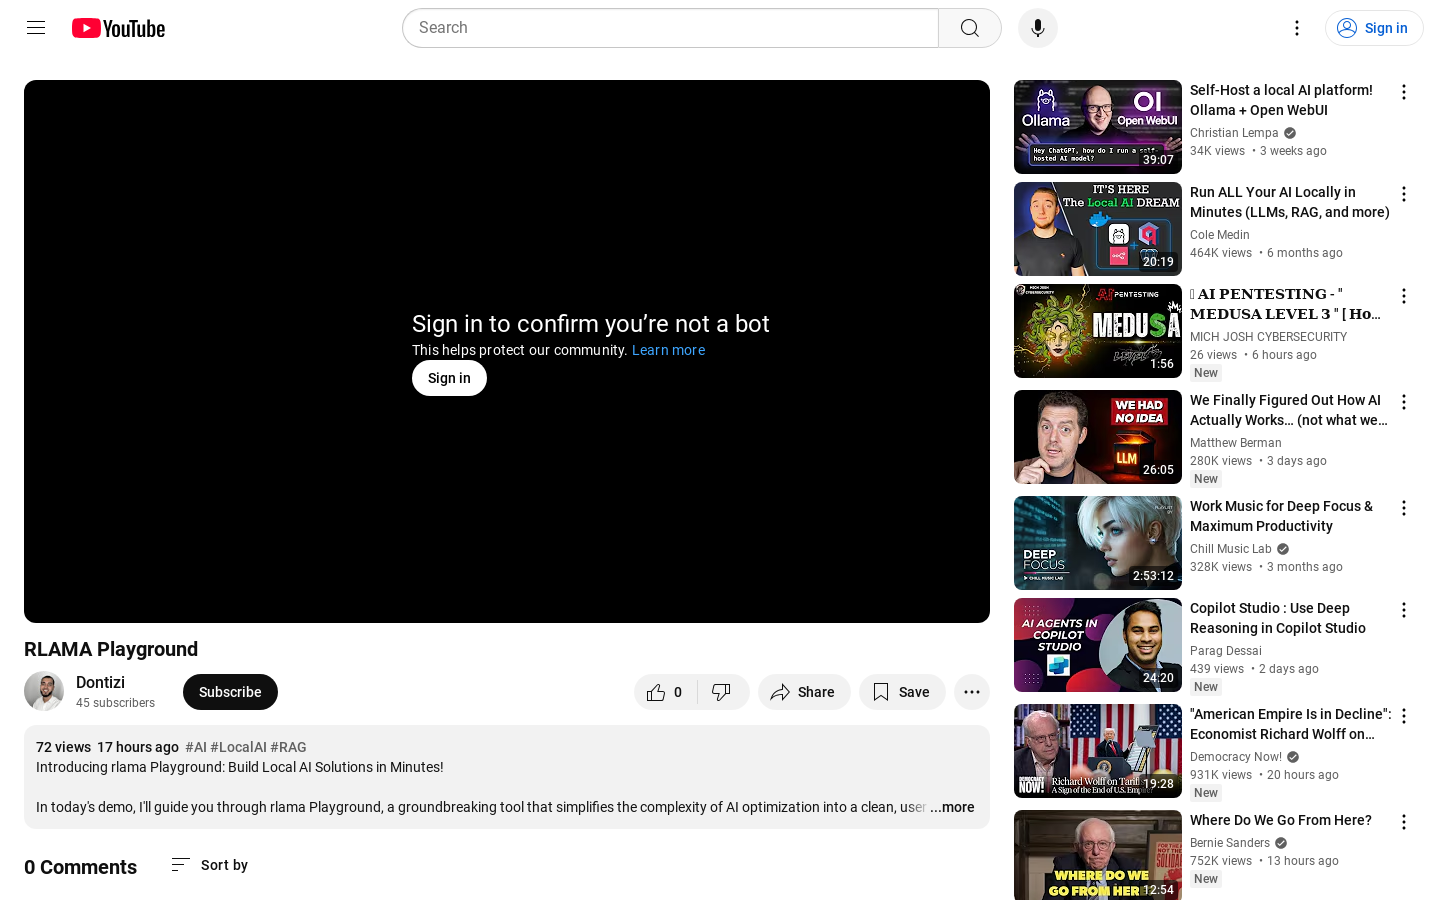Open title Run ALL Your AI Locally
The width and height of the screenshot is (1440, 900).
click(x=1290, y=202)
